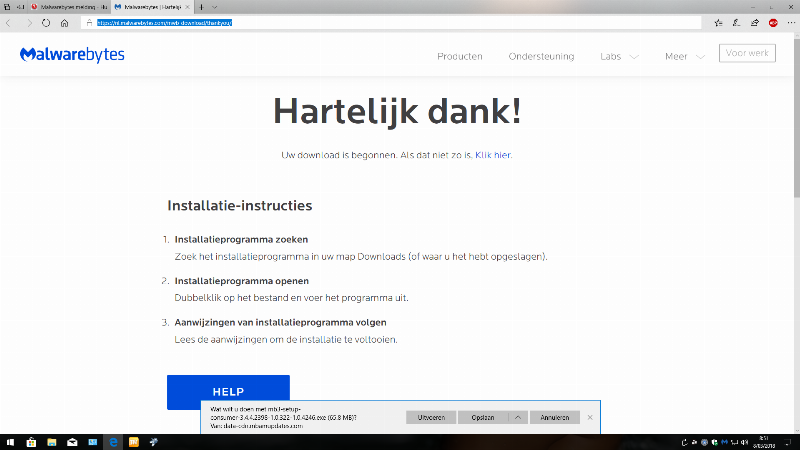Open the Ondersteuning menu item
Image resolution: width=800 pixels, height=450 pixels.
click(x=541, y=56)
